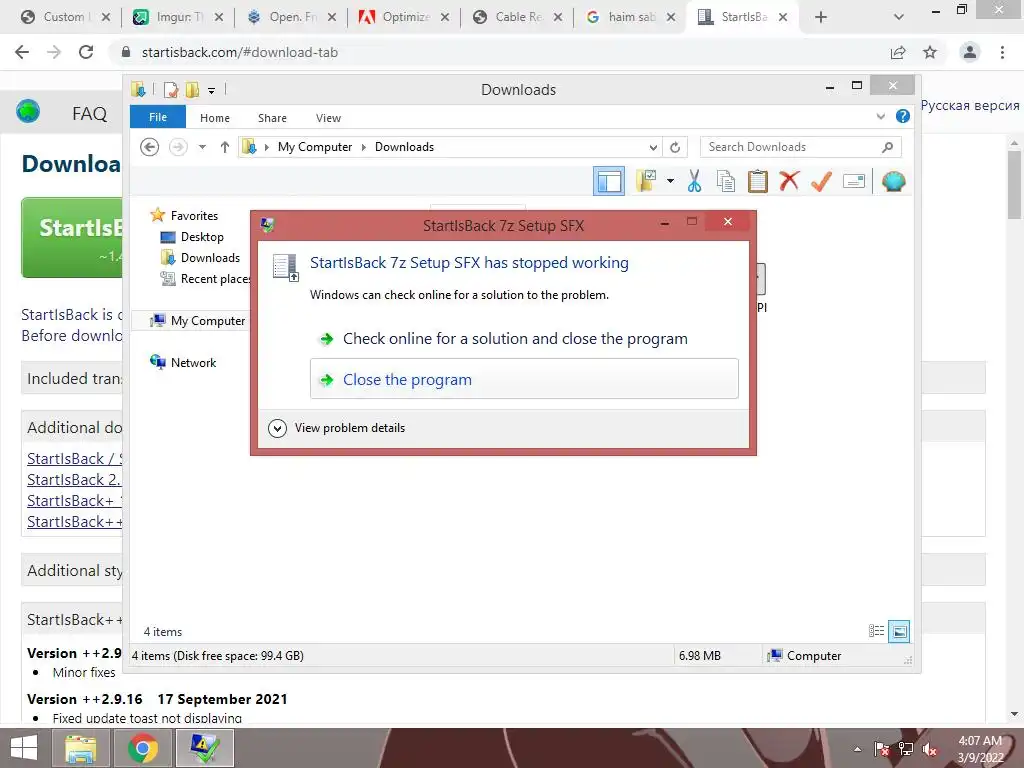This screenshot has width=1024, height=768.
Task: Open Windows Start button
Action: [24, 748]
